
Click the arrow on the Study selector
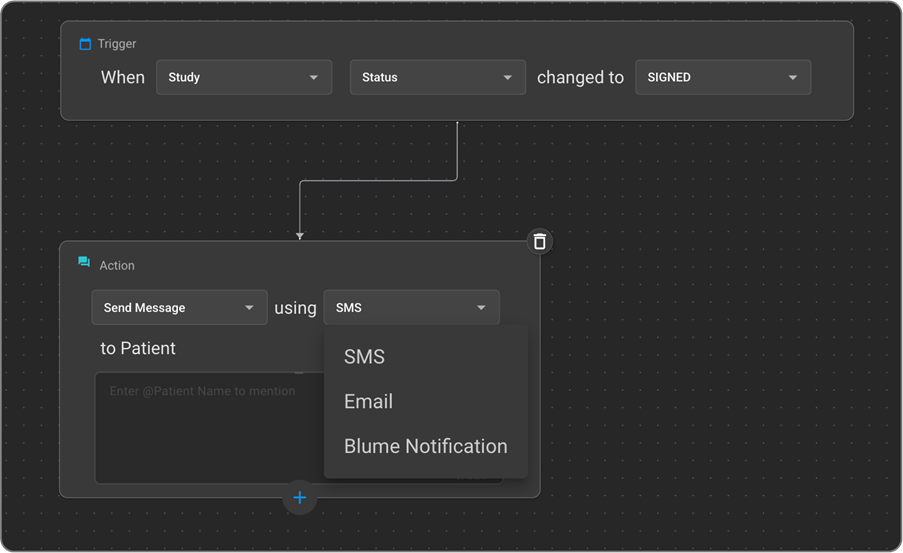click(x=314, y=78)
